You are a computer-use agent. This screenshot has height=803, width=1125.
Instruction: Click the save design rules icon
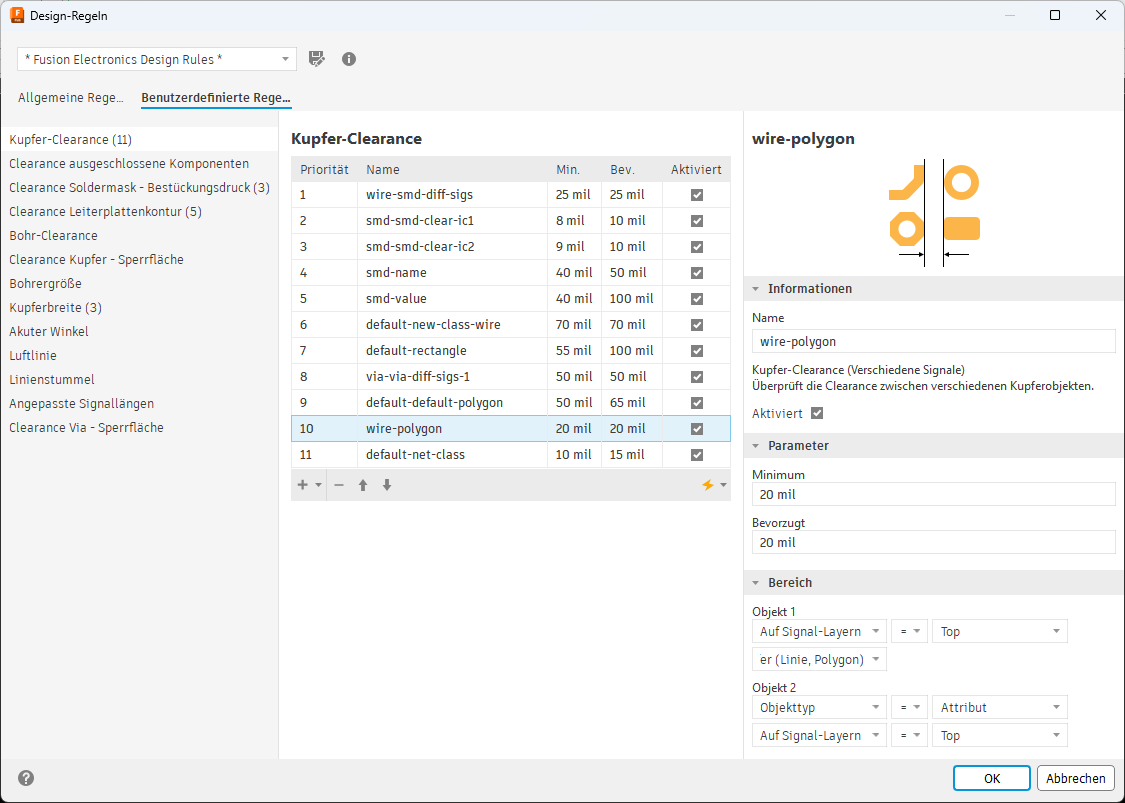tap(316, 59)
